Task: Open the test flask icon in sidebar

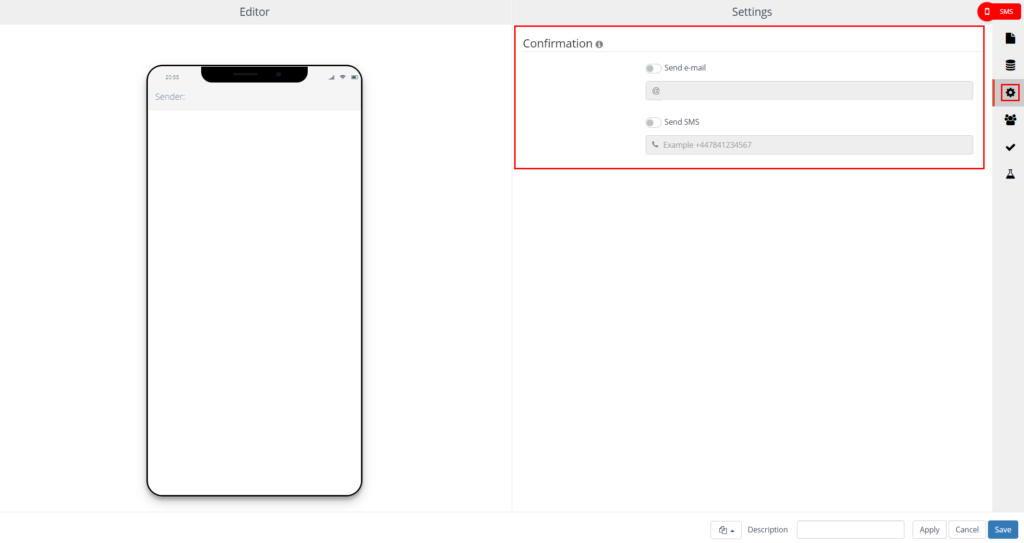Action: 1010,174
